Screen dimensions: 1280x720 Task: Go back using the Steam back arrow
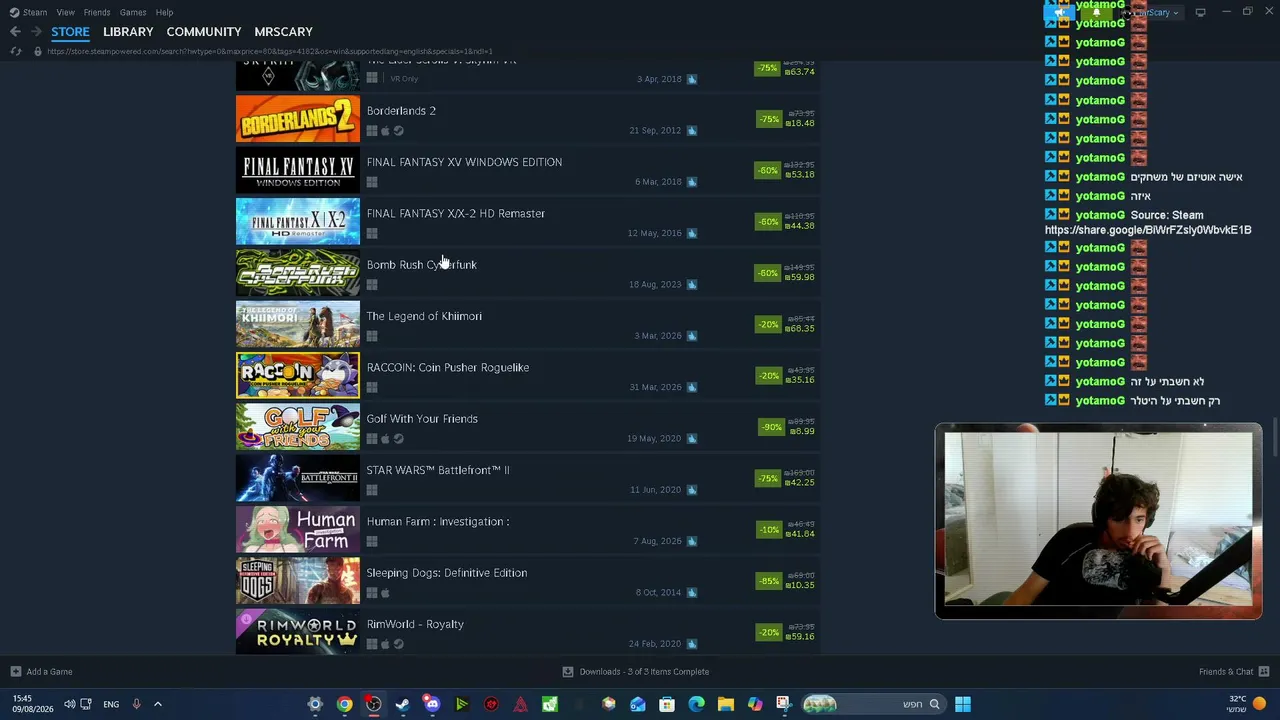coord(15,32)
